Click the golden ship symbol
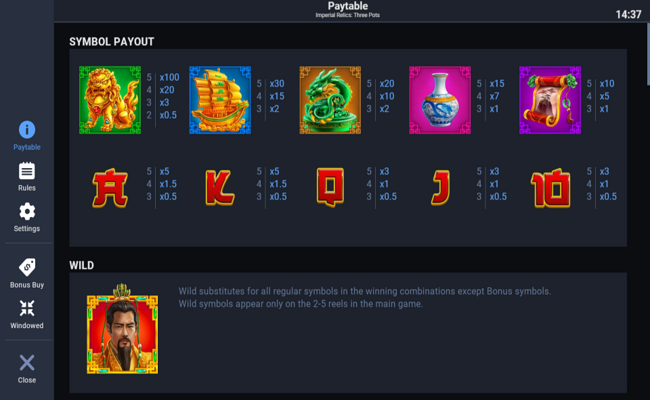The width and height of the screenshot is (650, 400). pyautogui.click(x=220, y=100)
